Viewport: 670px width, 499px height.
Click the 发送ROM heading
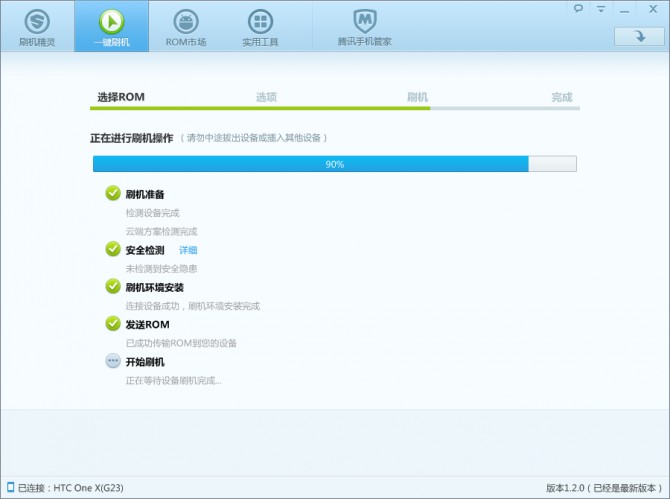[147, 325]
